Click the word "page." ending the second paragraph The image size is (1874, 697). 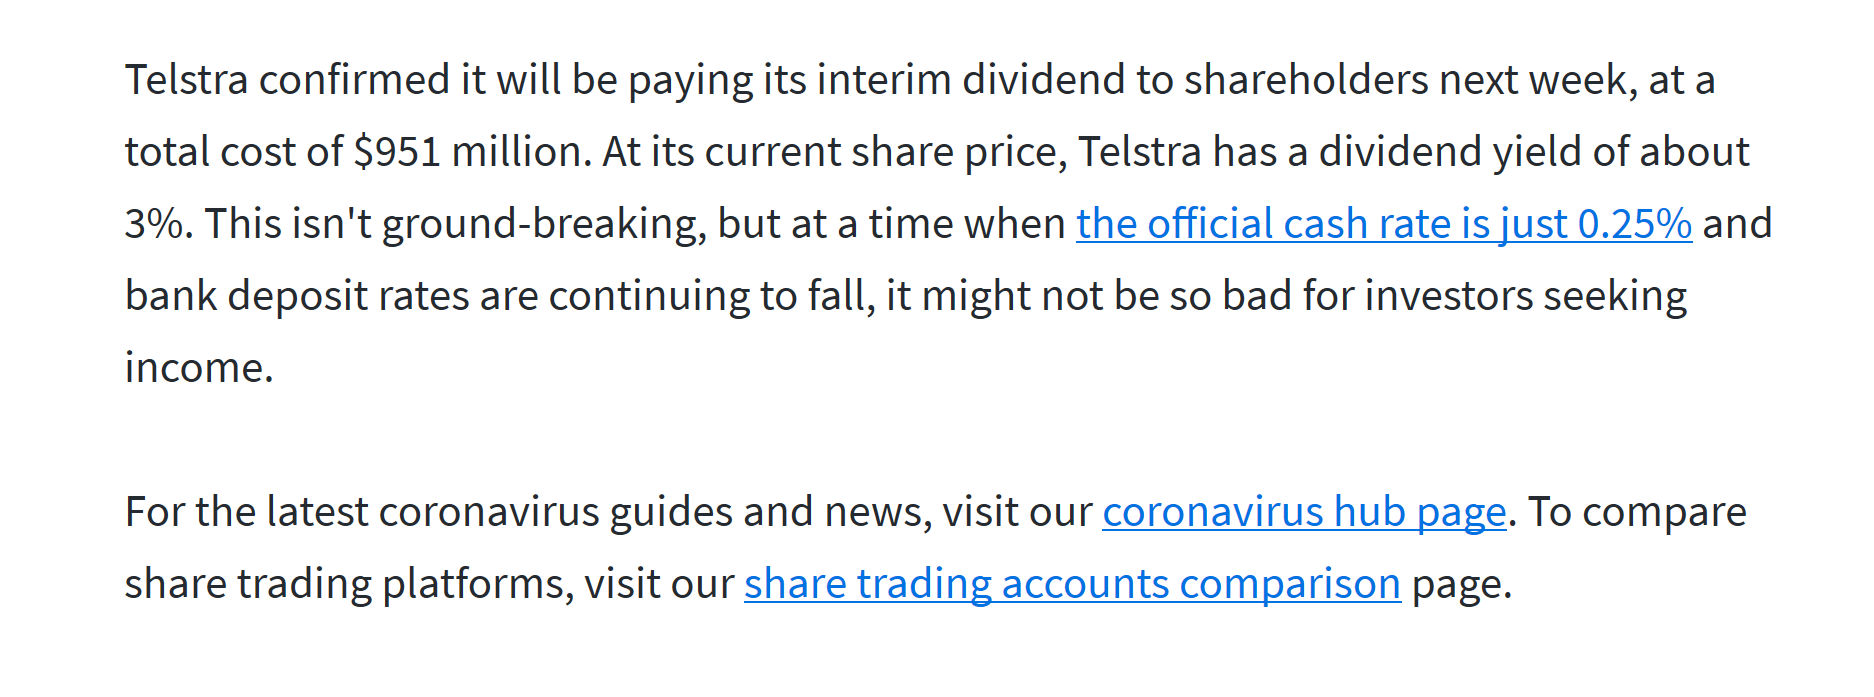coord(1462,584)
